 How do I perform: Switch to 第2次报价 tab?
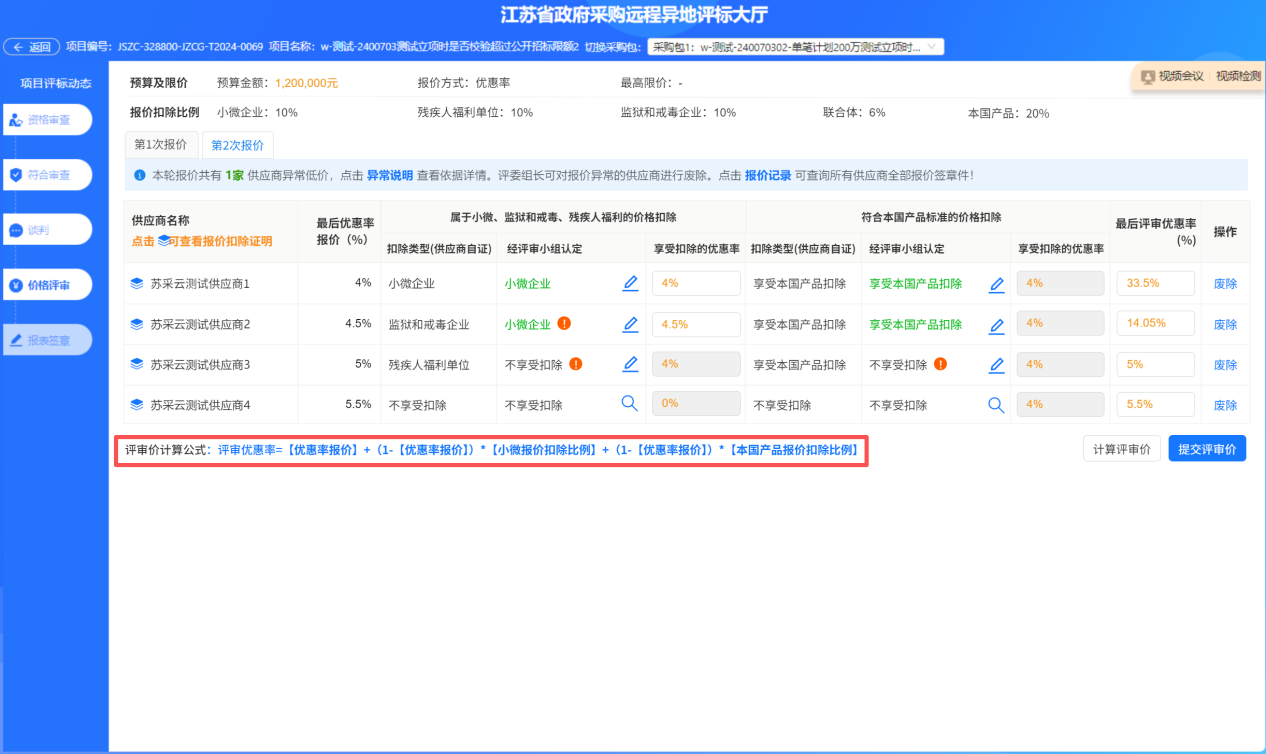(237, 145)
